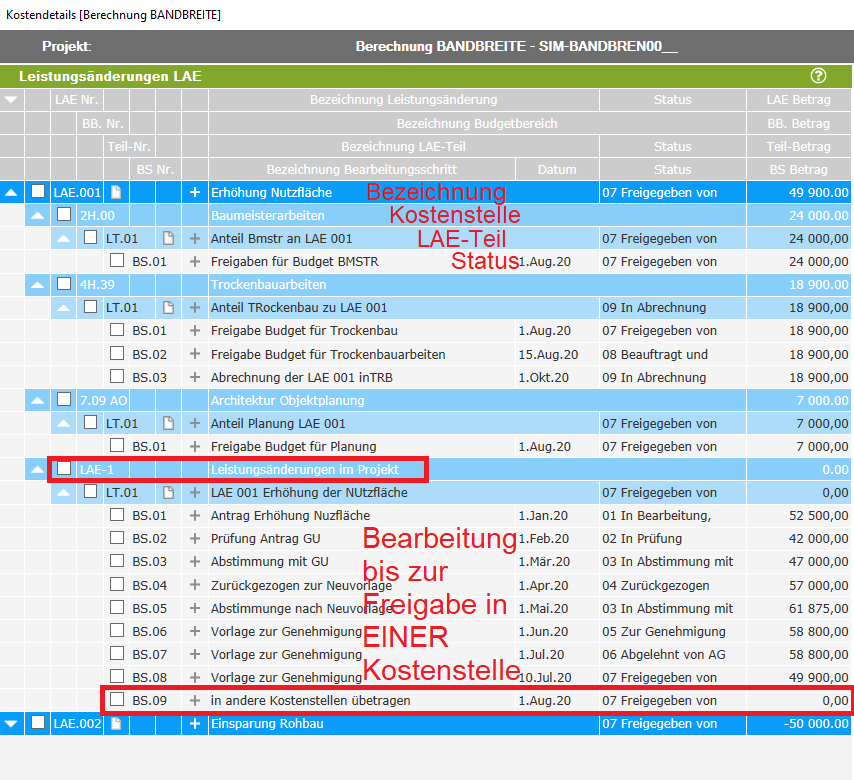Expand the LAE.002 Einsparung Rohbau row
The width and height of the screenshot is (854, 780).
[x=12, y=723]
